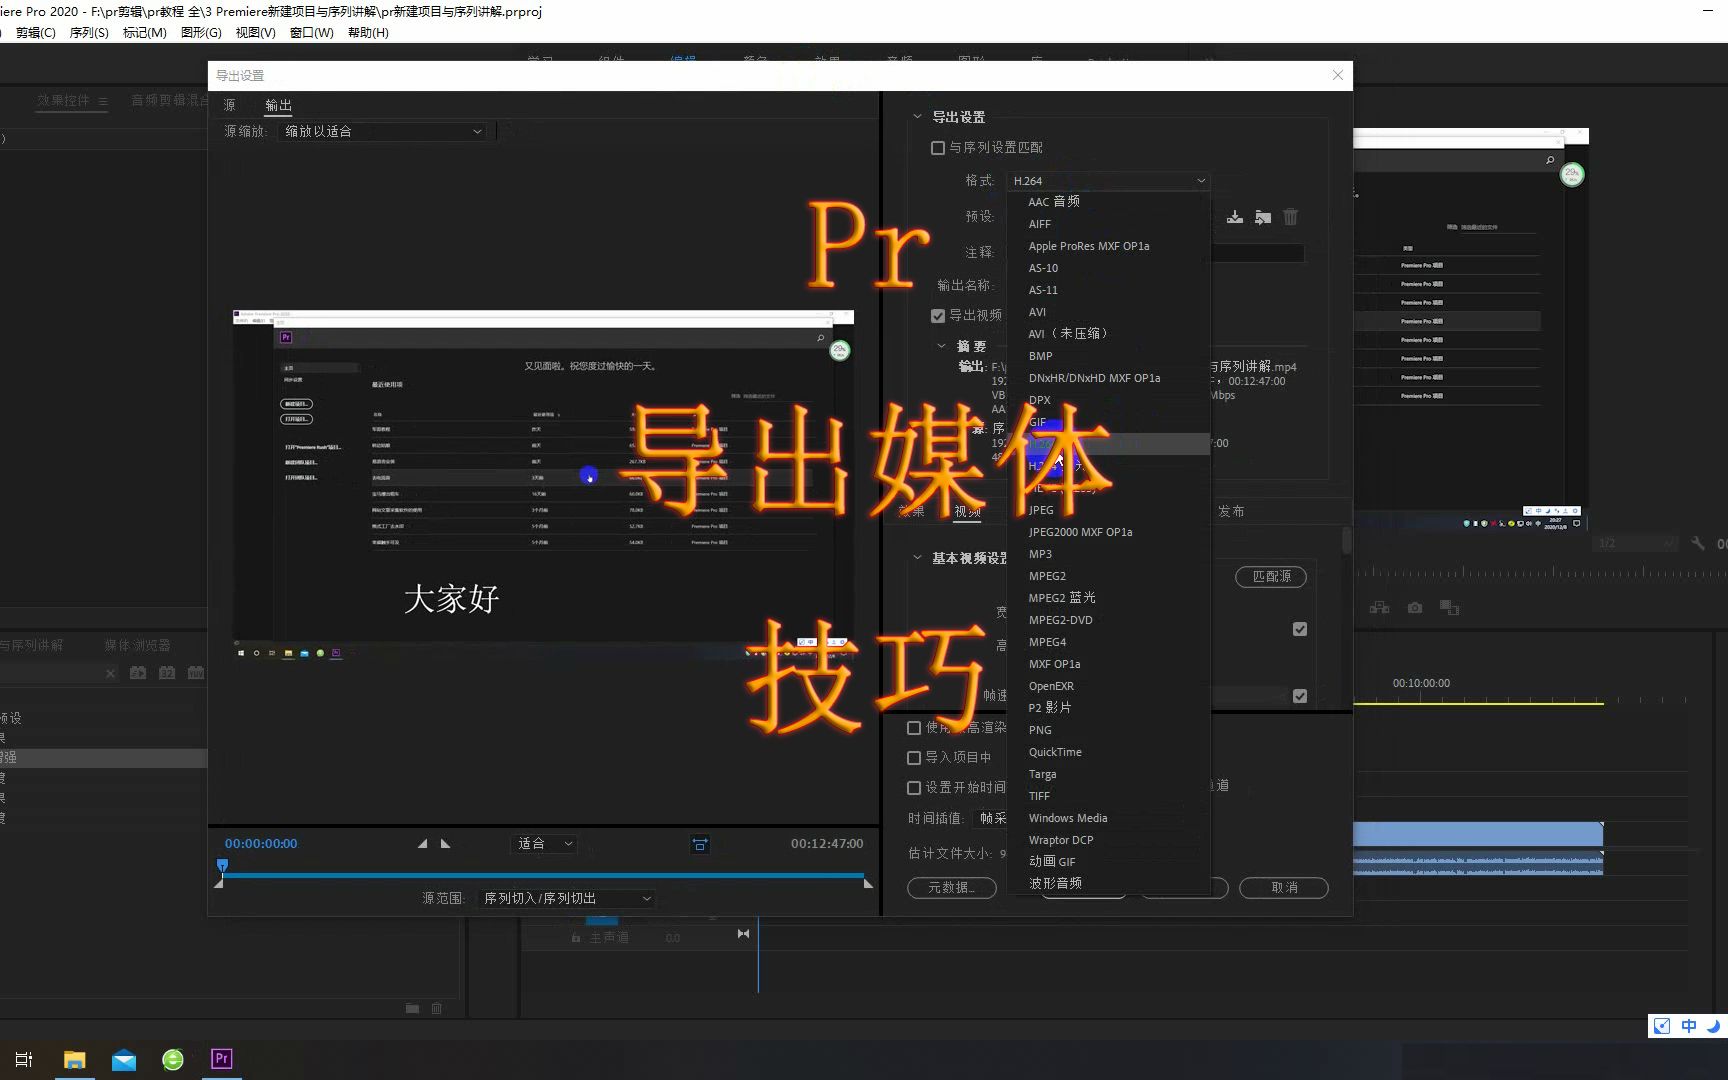
Task: Click the blue video clip in the timeline
Action: [x=1478, y=833]
